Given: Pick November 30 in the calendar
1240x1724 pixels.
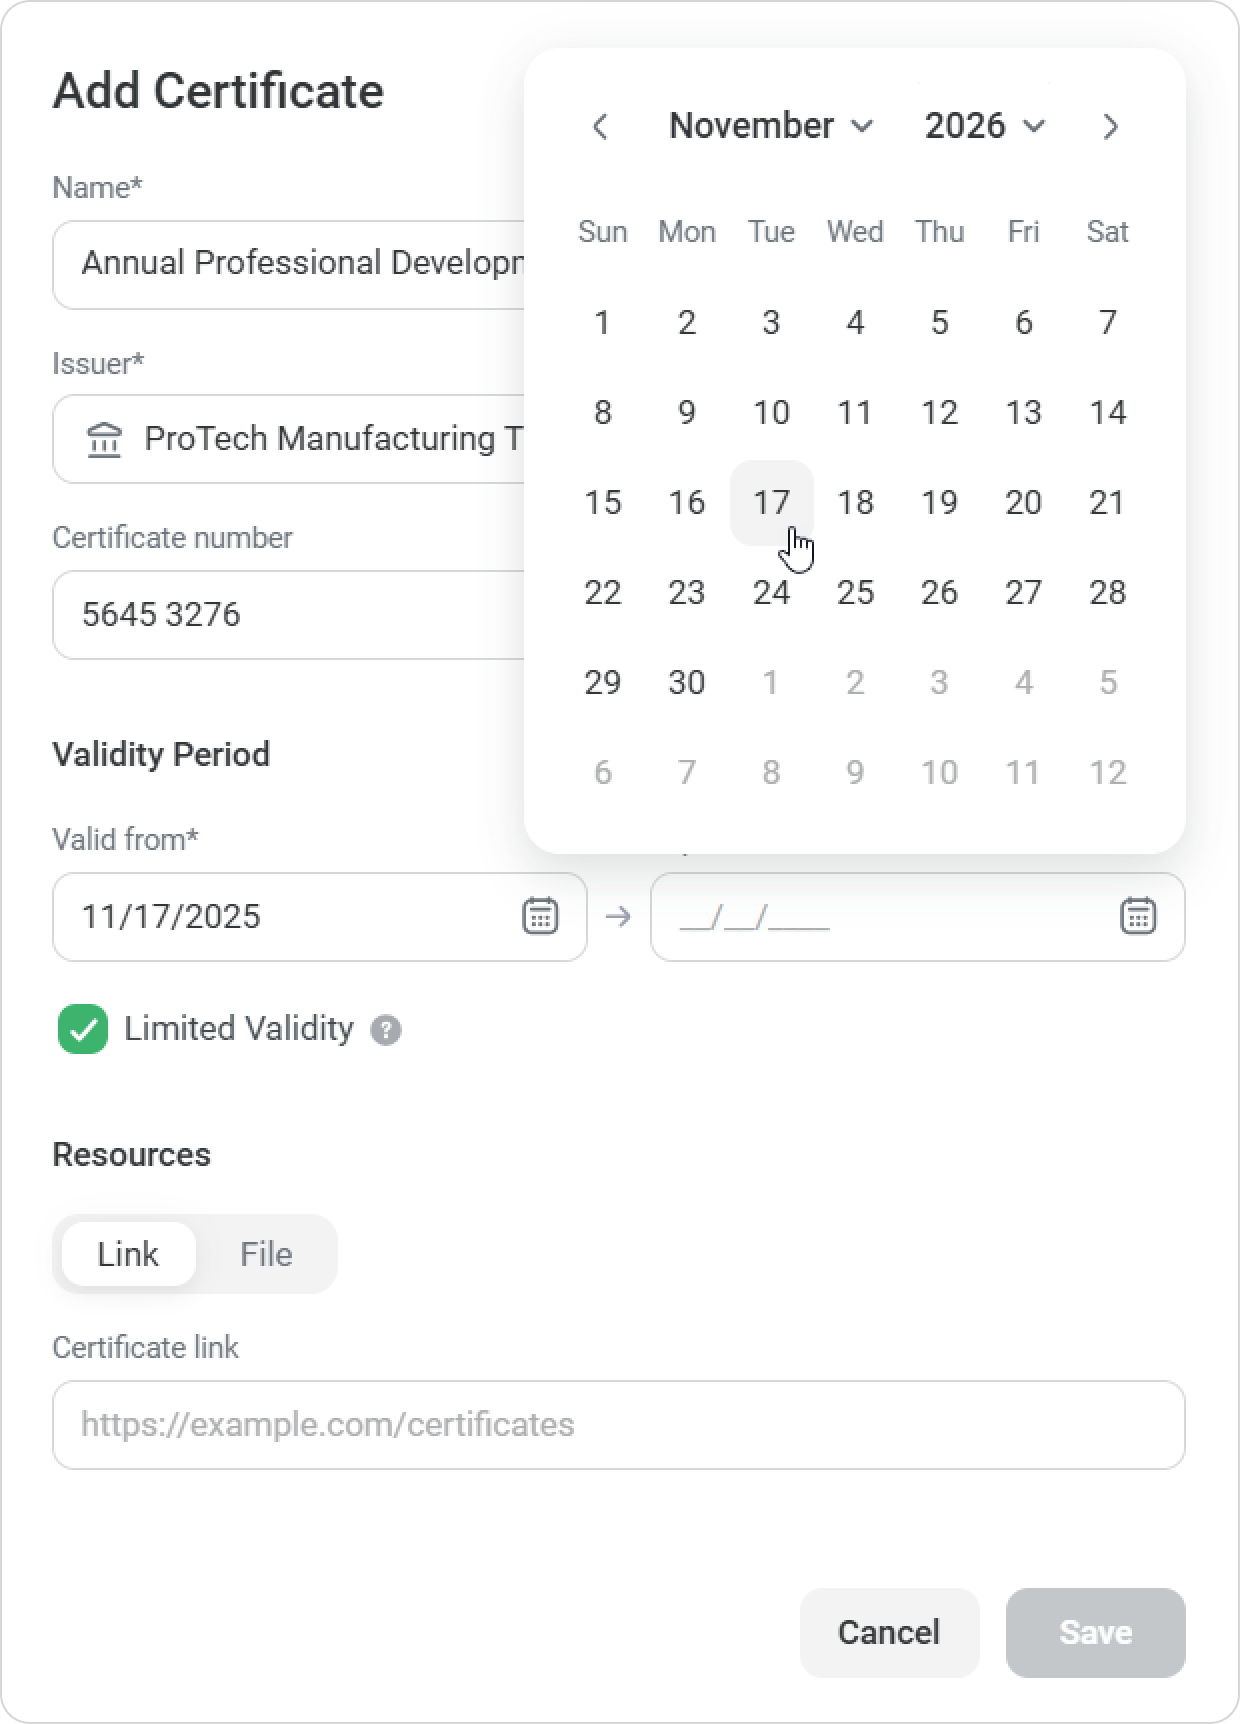Looking at the screenshot, I should pos(687,682).
